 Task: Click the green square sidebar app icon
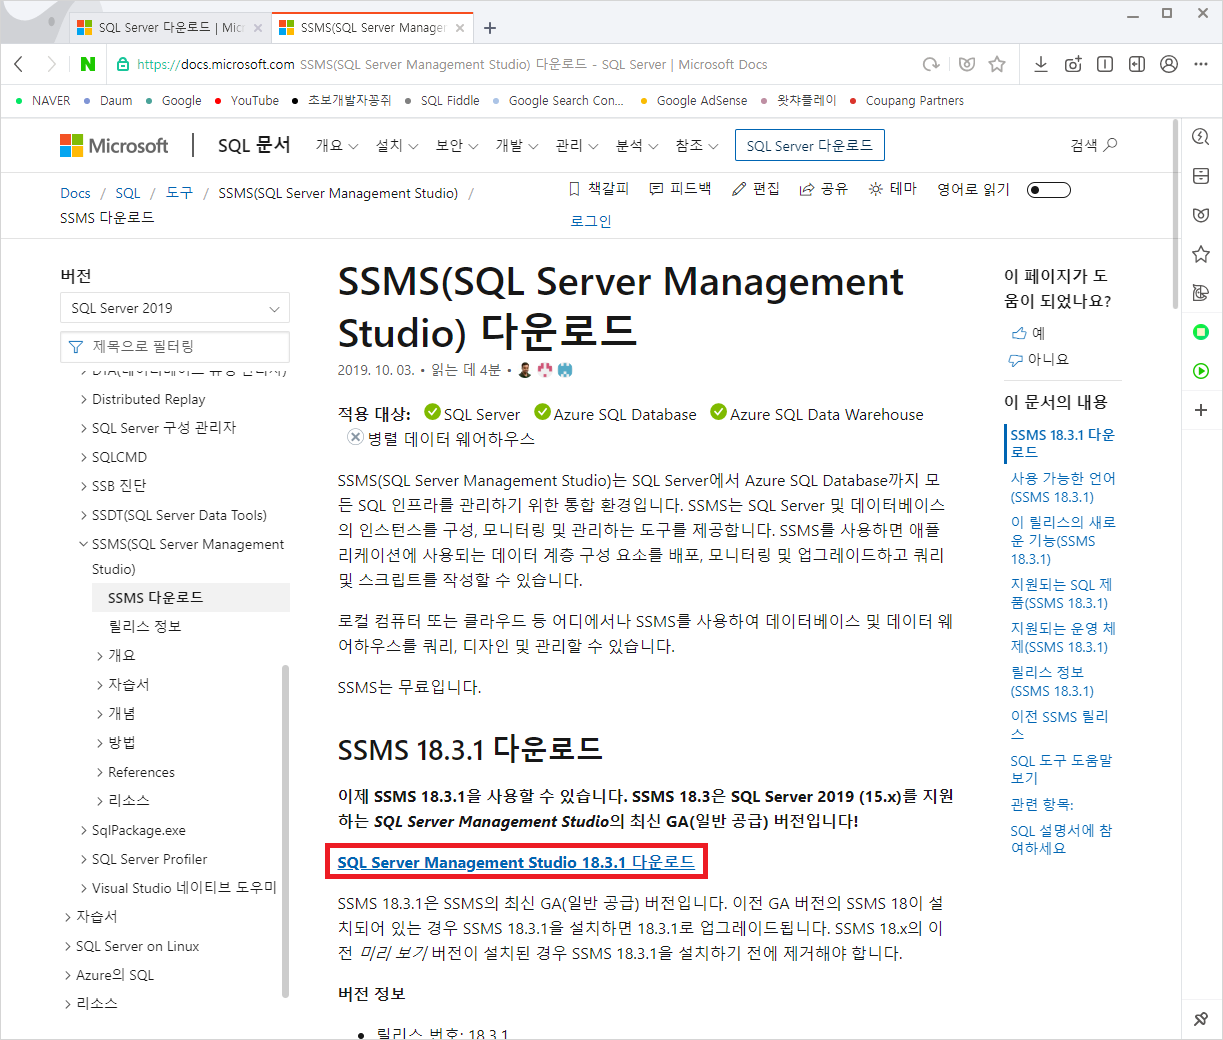(x=1201, y=332)
